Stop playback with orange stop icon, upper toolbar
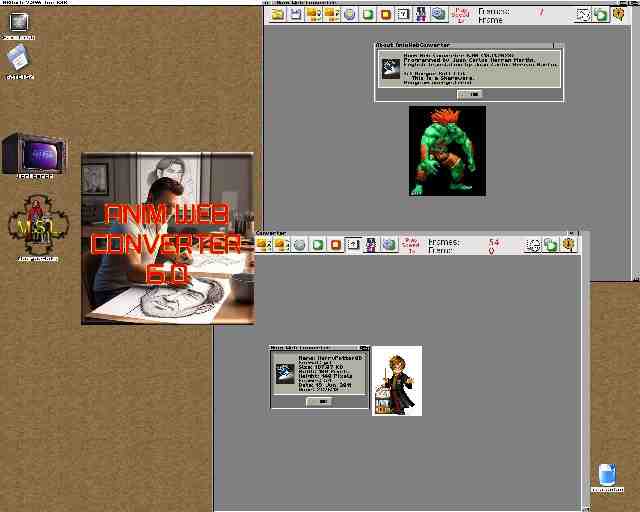Screen dimensions: 640x512 click(386, 14)
